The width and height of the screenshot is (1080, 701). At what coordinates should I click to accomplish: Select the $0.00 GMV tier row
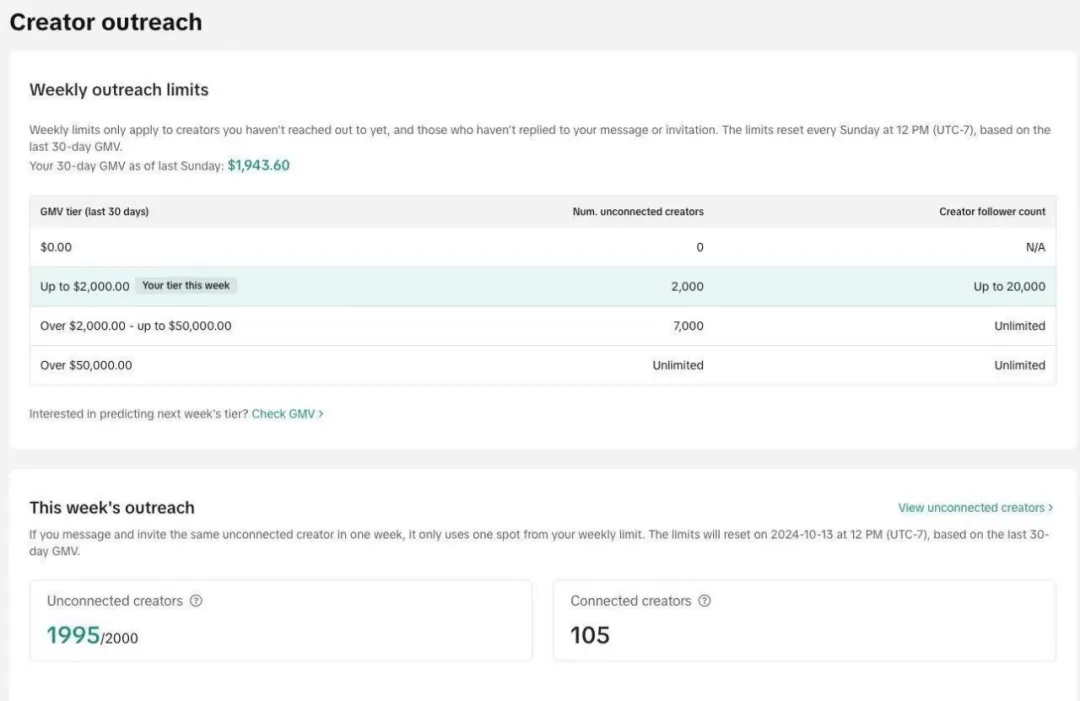click(56, 247)
